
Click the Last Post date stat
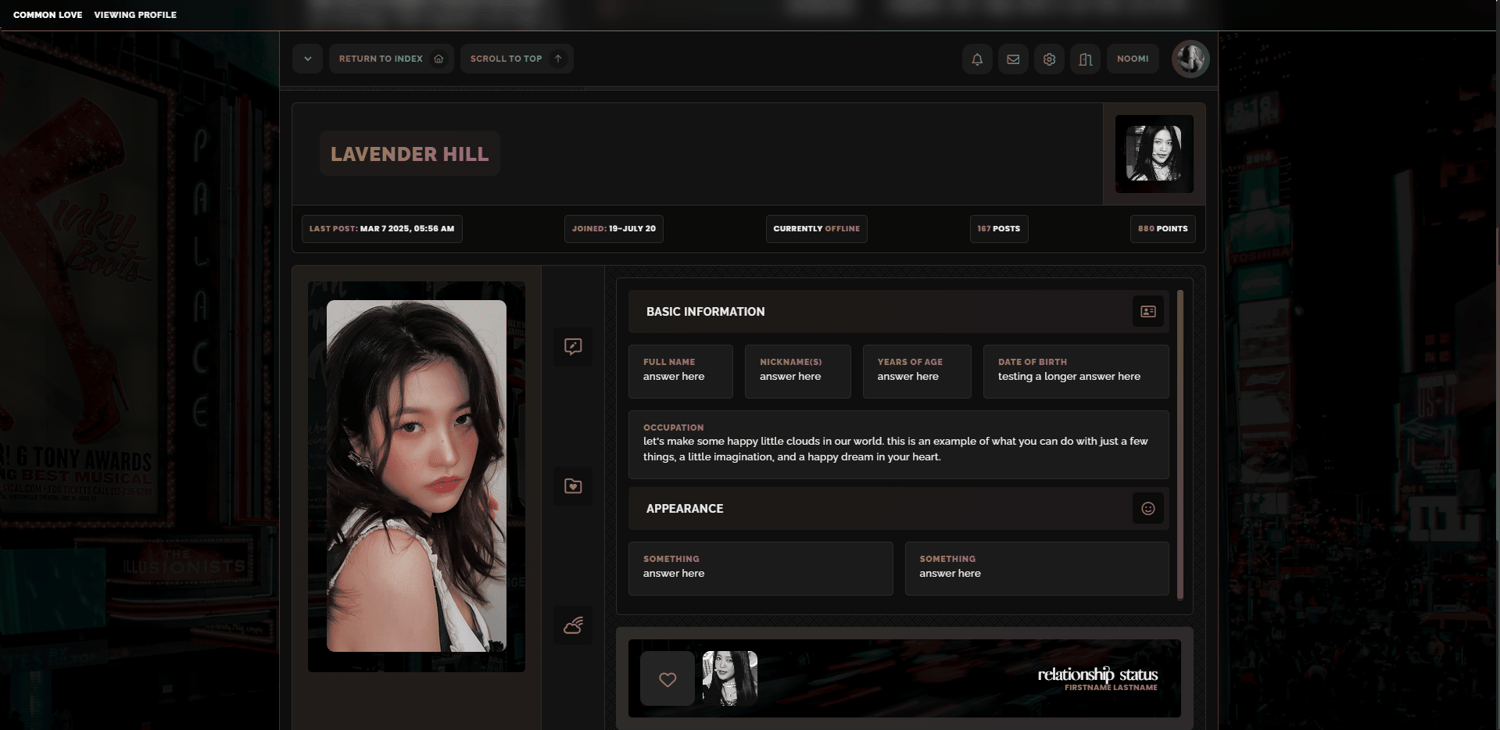pyautogui.click(x=382, y=229)
